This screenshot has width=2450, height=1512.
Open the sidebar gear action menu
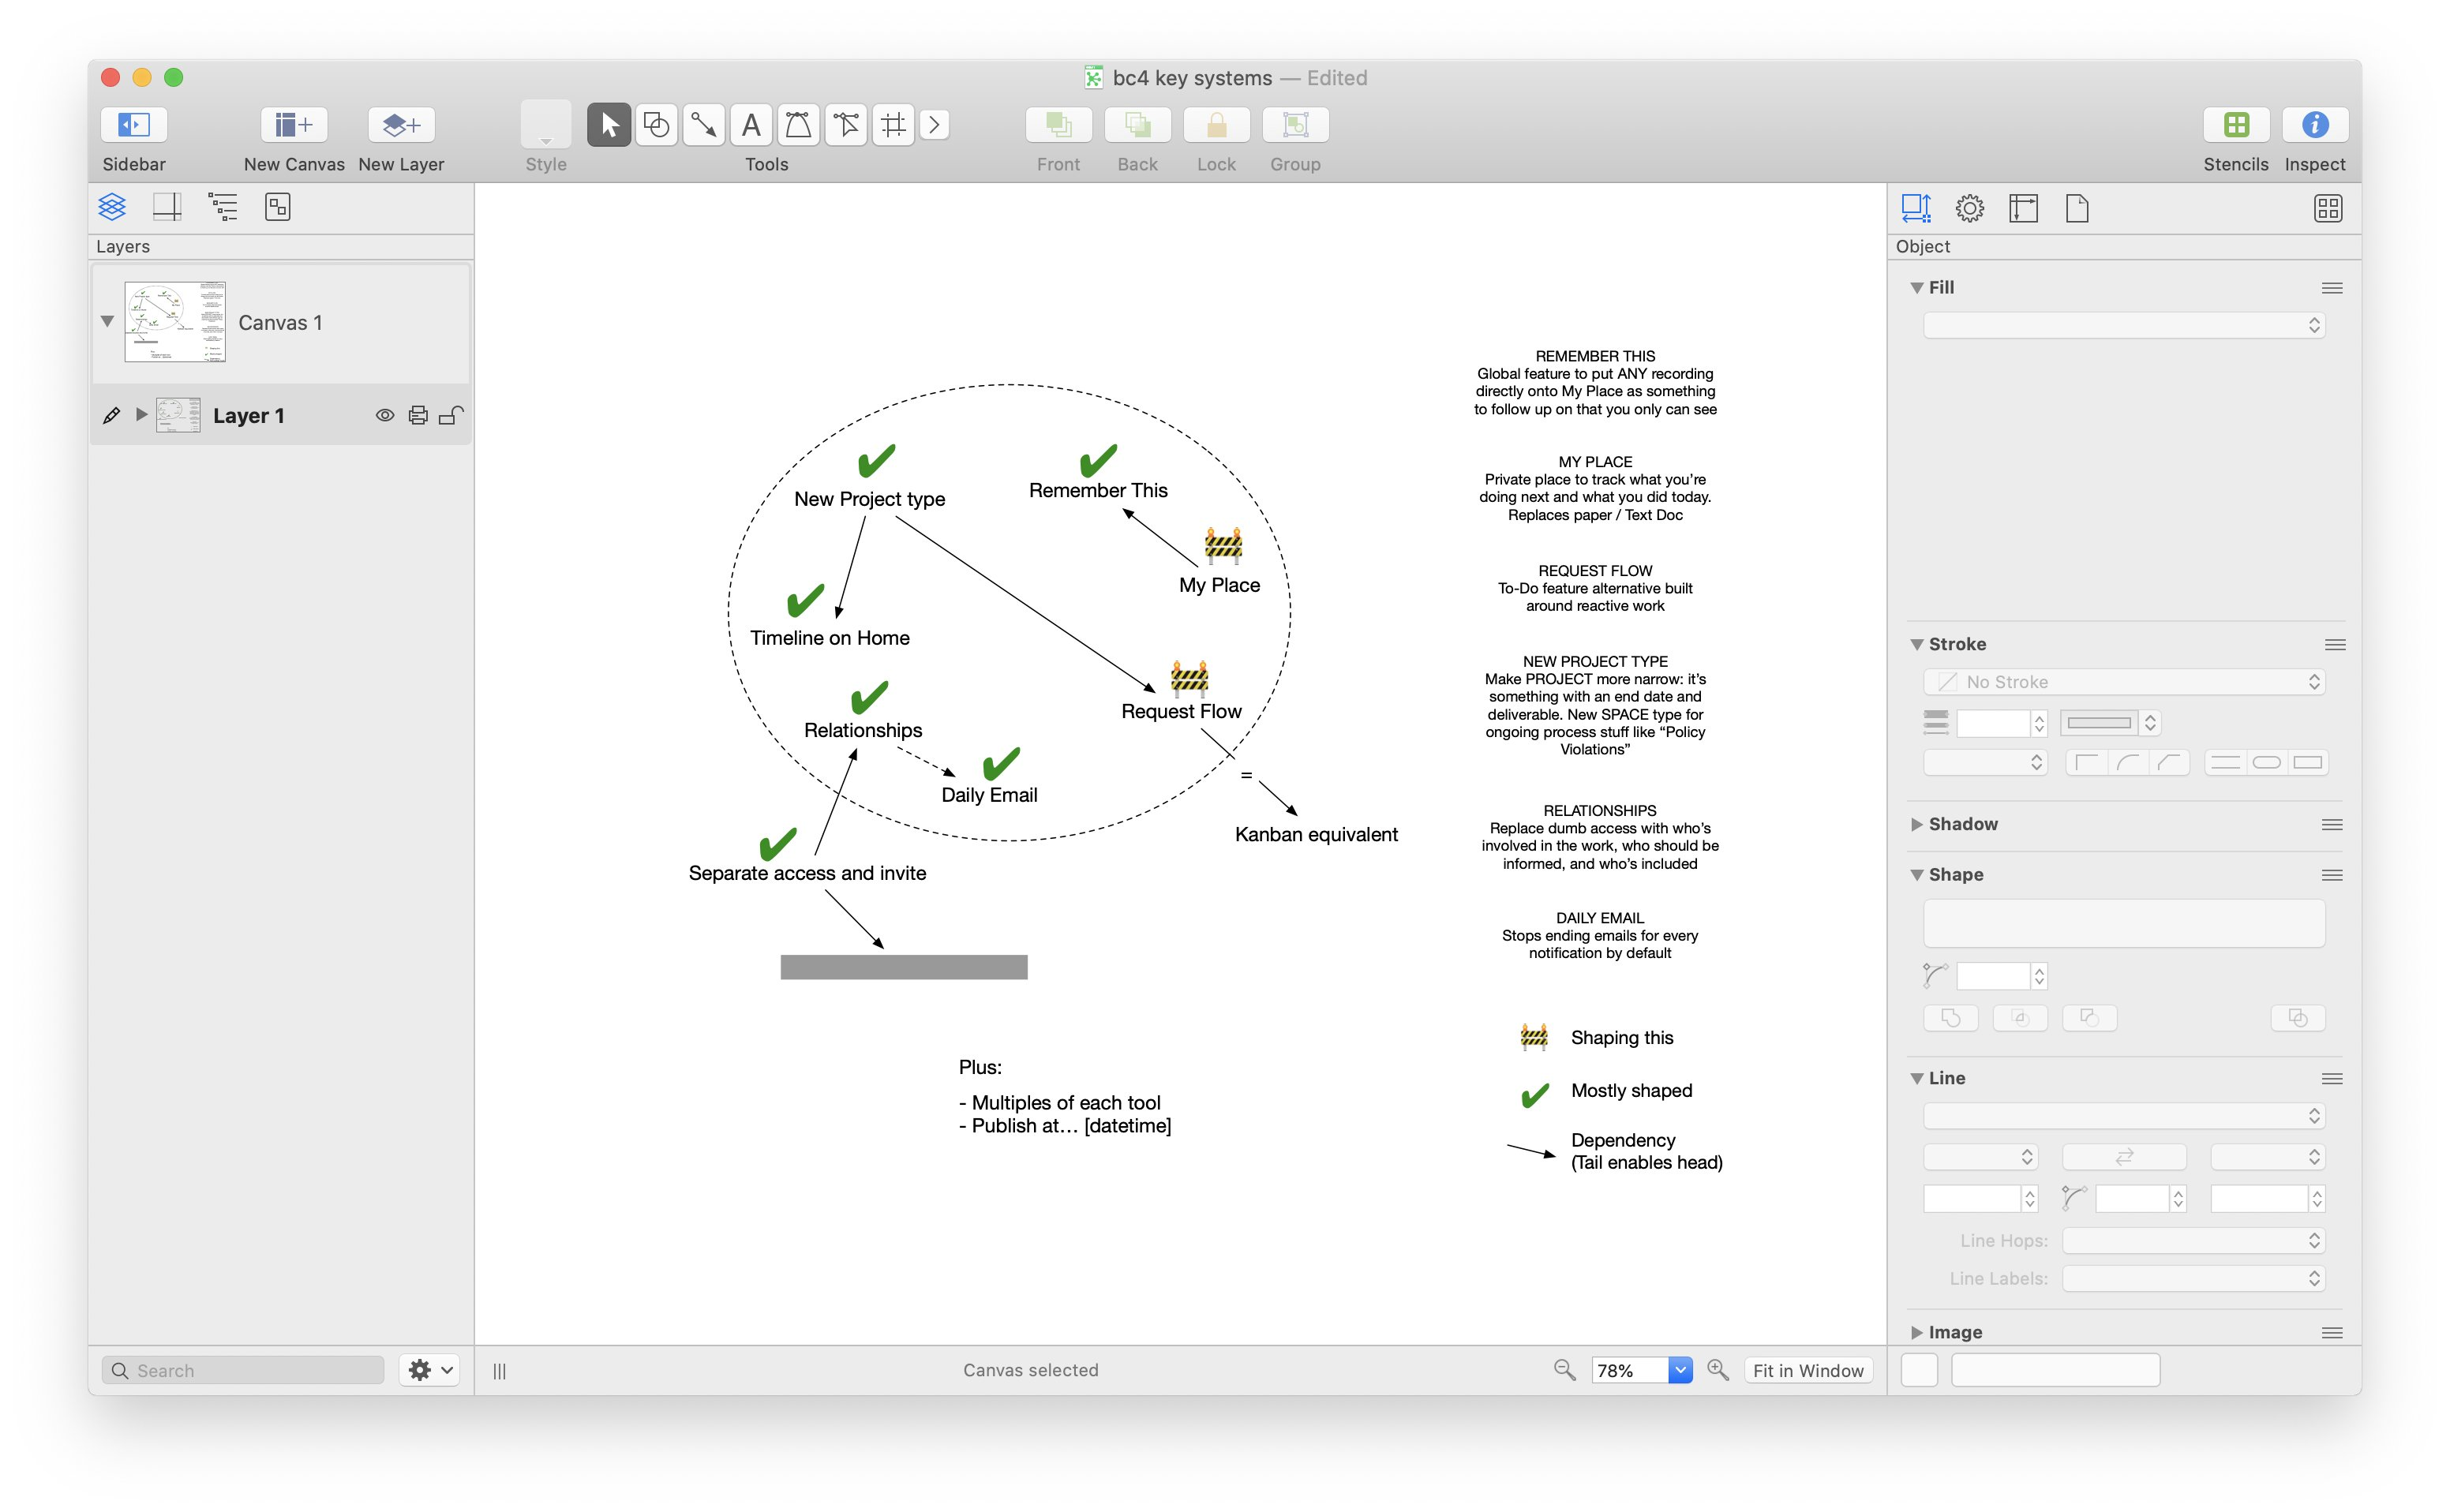(430, 1370)
